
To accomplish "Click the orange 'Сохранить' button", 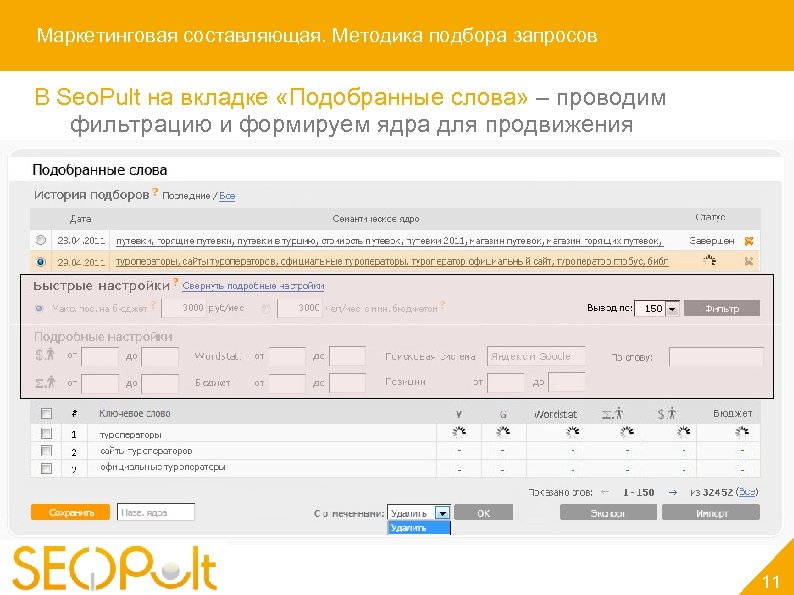I will 70,512.
